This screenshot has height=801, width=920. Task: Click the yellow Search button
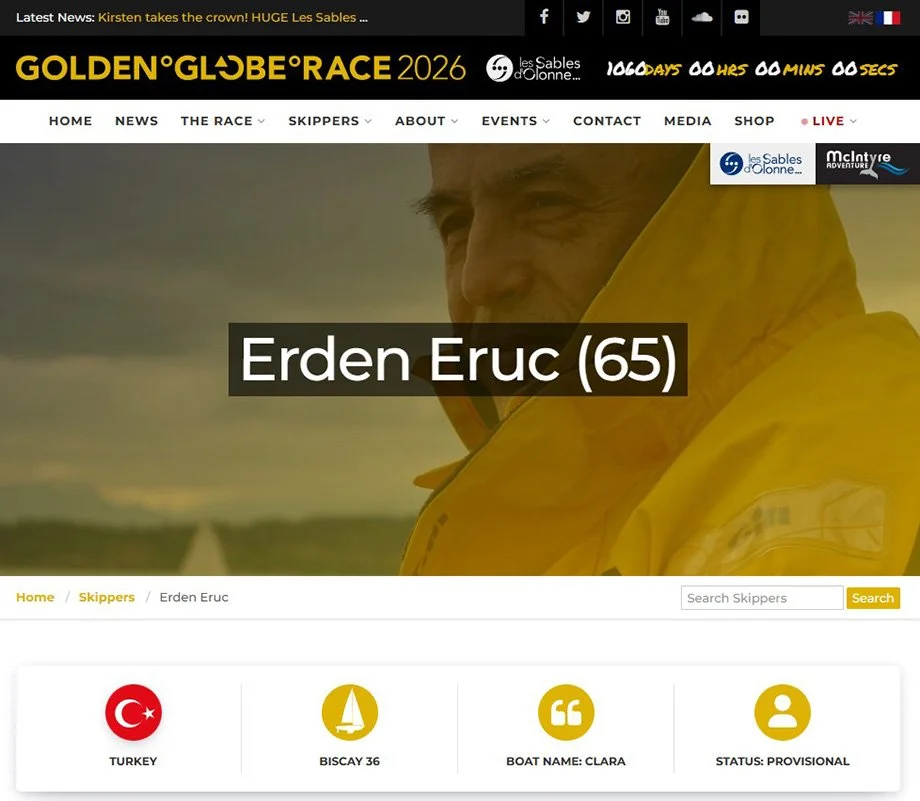pos(873,598)
